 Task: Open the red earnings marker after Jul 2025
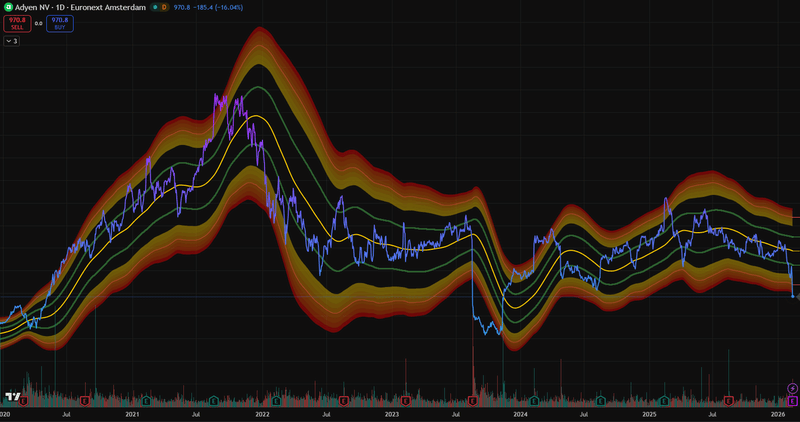729,401
